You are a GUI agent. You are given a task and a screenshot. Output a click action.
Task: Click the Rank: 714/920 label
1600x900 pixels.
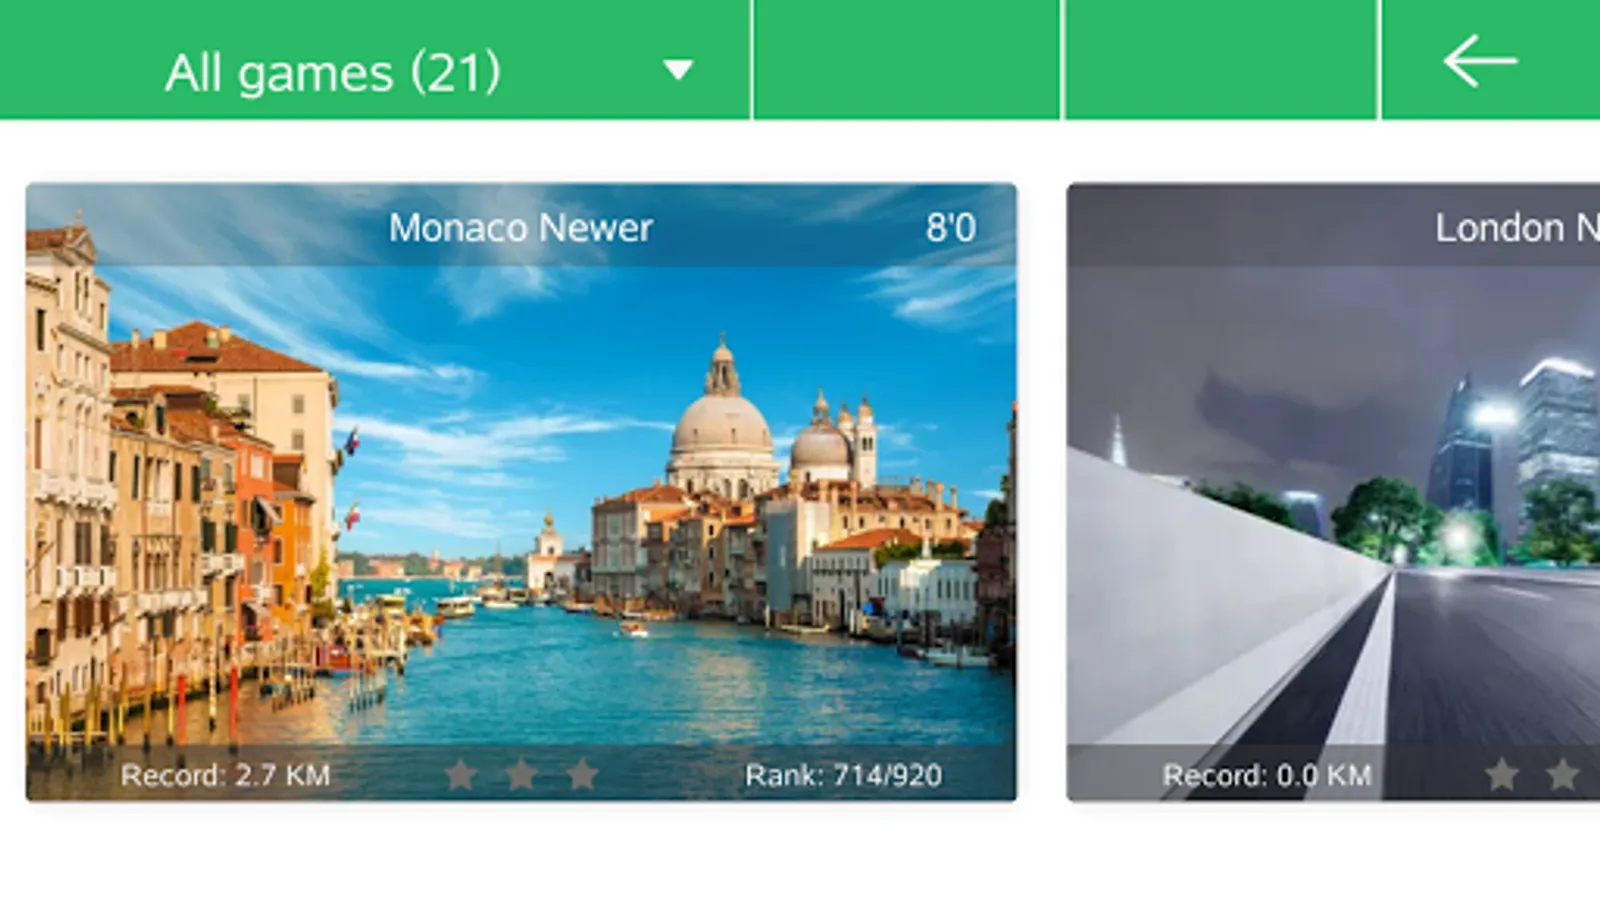(843, 775)
